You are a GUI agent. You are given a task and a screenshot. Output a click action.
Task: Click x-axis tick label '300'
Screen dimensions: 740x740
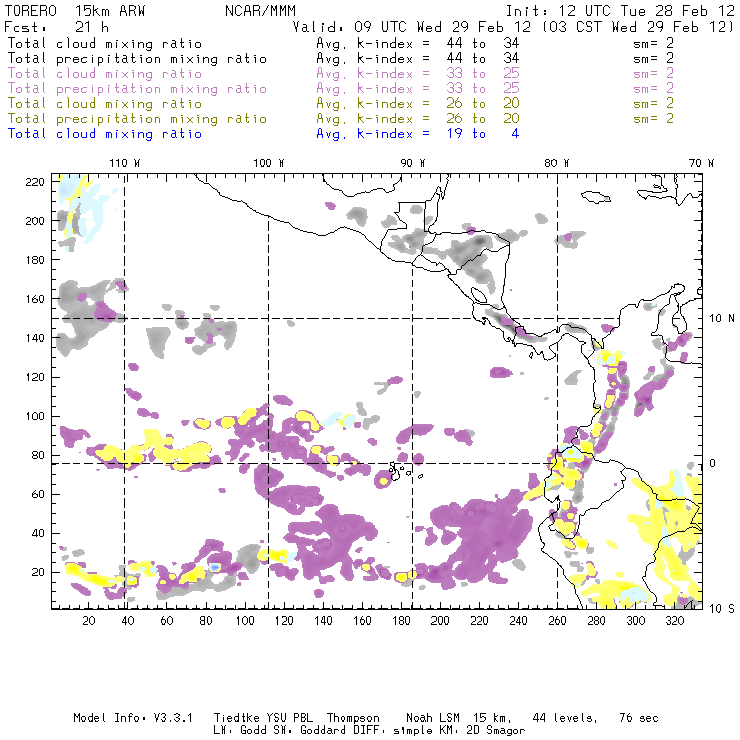(x=636, y=621)
